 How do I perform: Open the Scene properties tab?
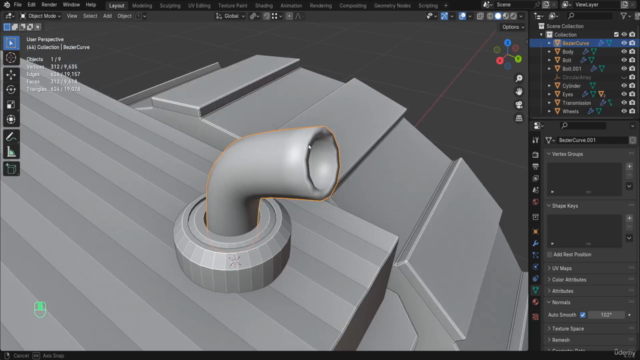click(x=536, y=190)
